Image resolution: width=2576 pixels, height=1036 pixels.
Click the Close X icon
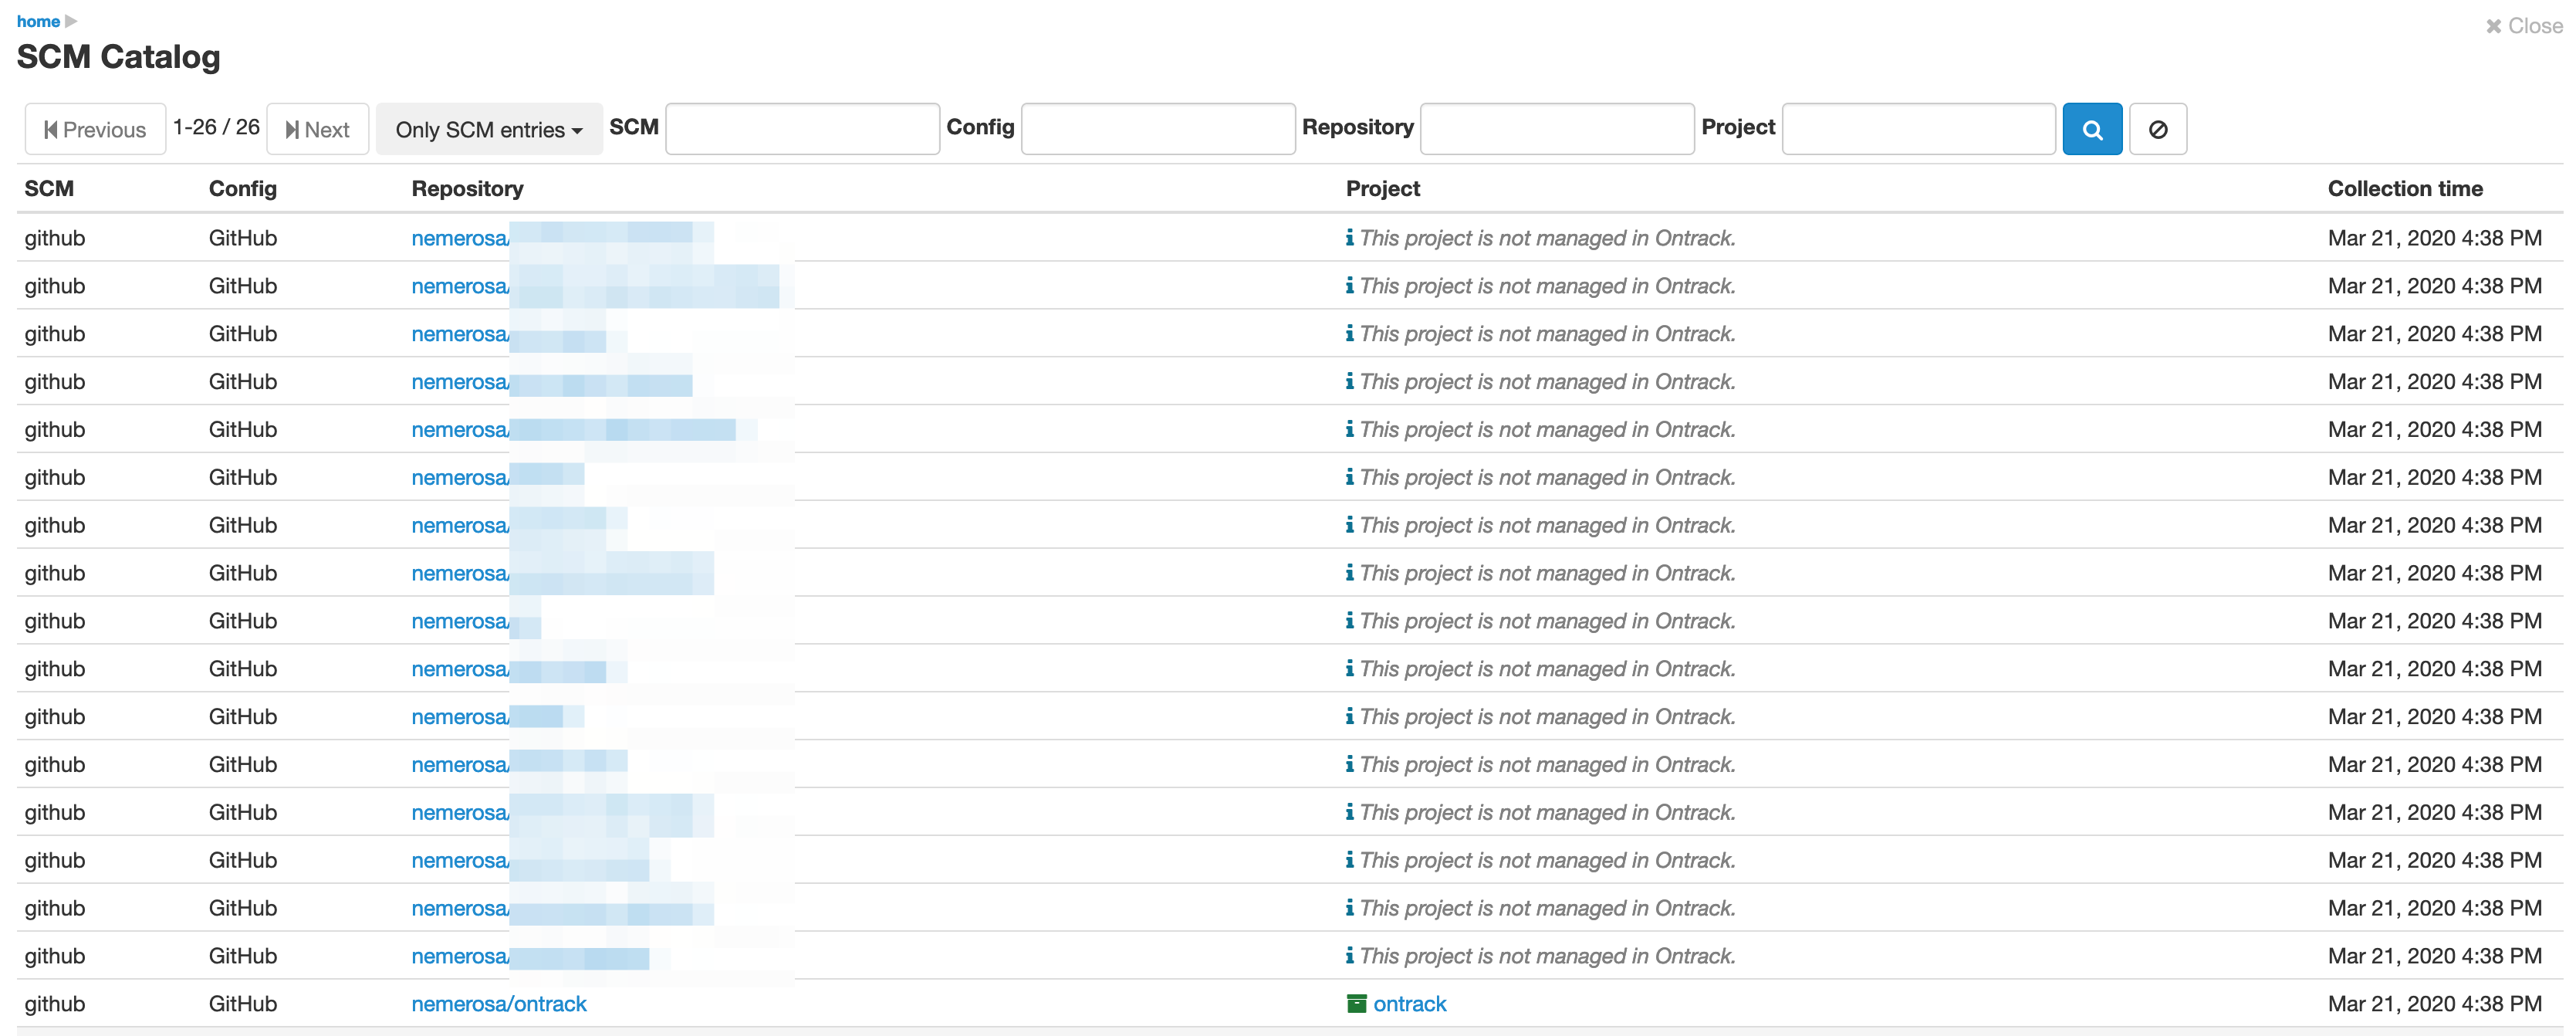coord(2493,26)
